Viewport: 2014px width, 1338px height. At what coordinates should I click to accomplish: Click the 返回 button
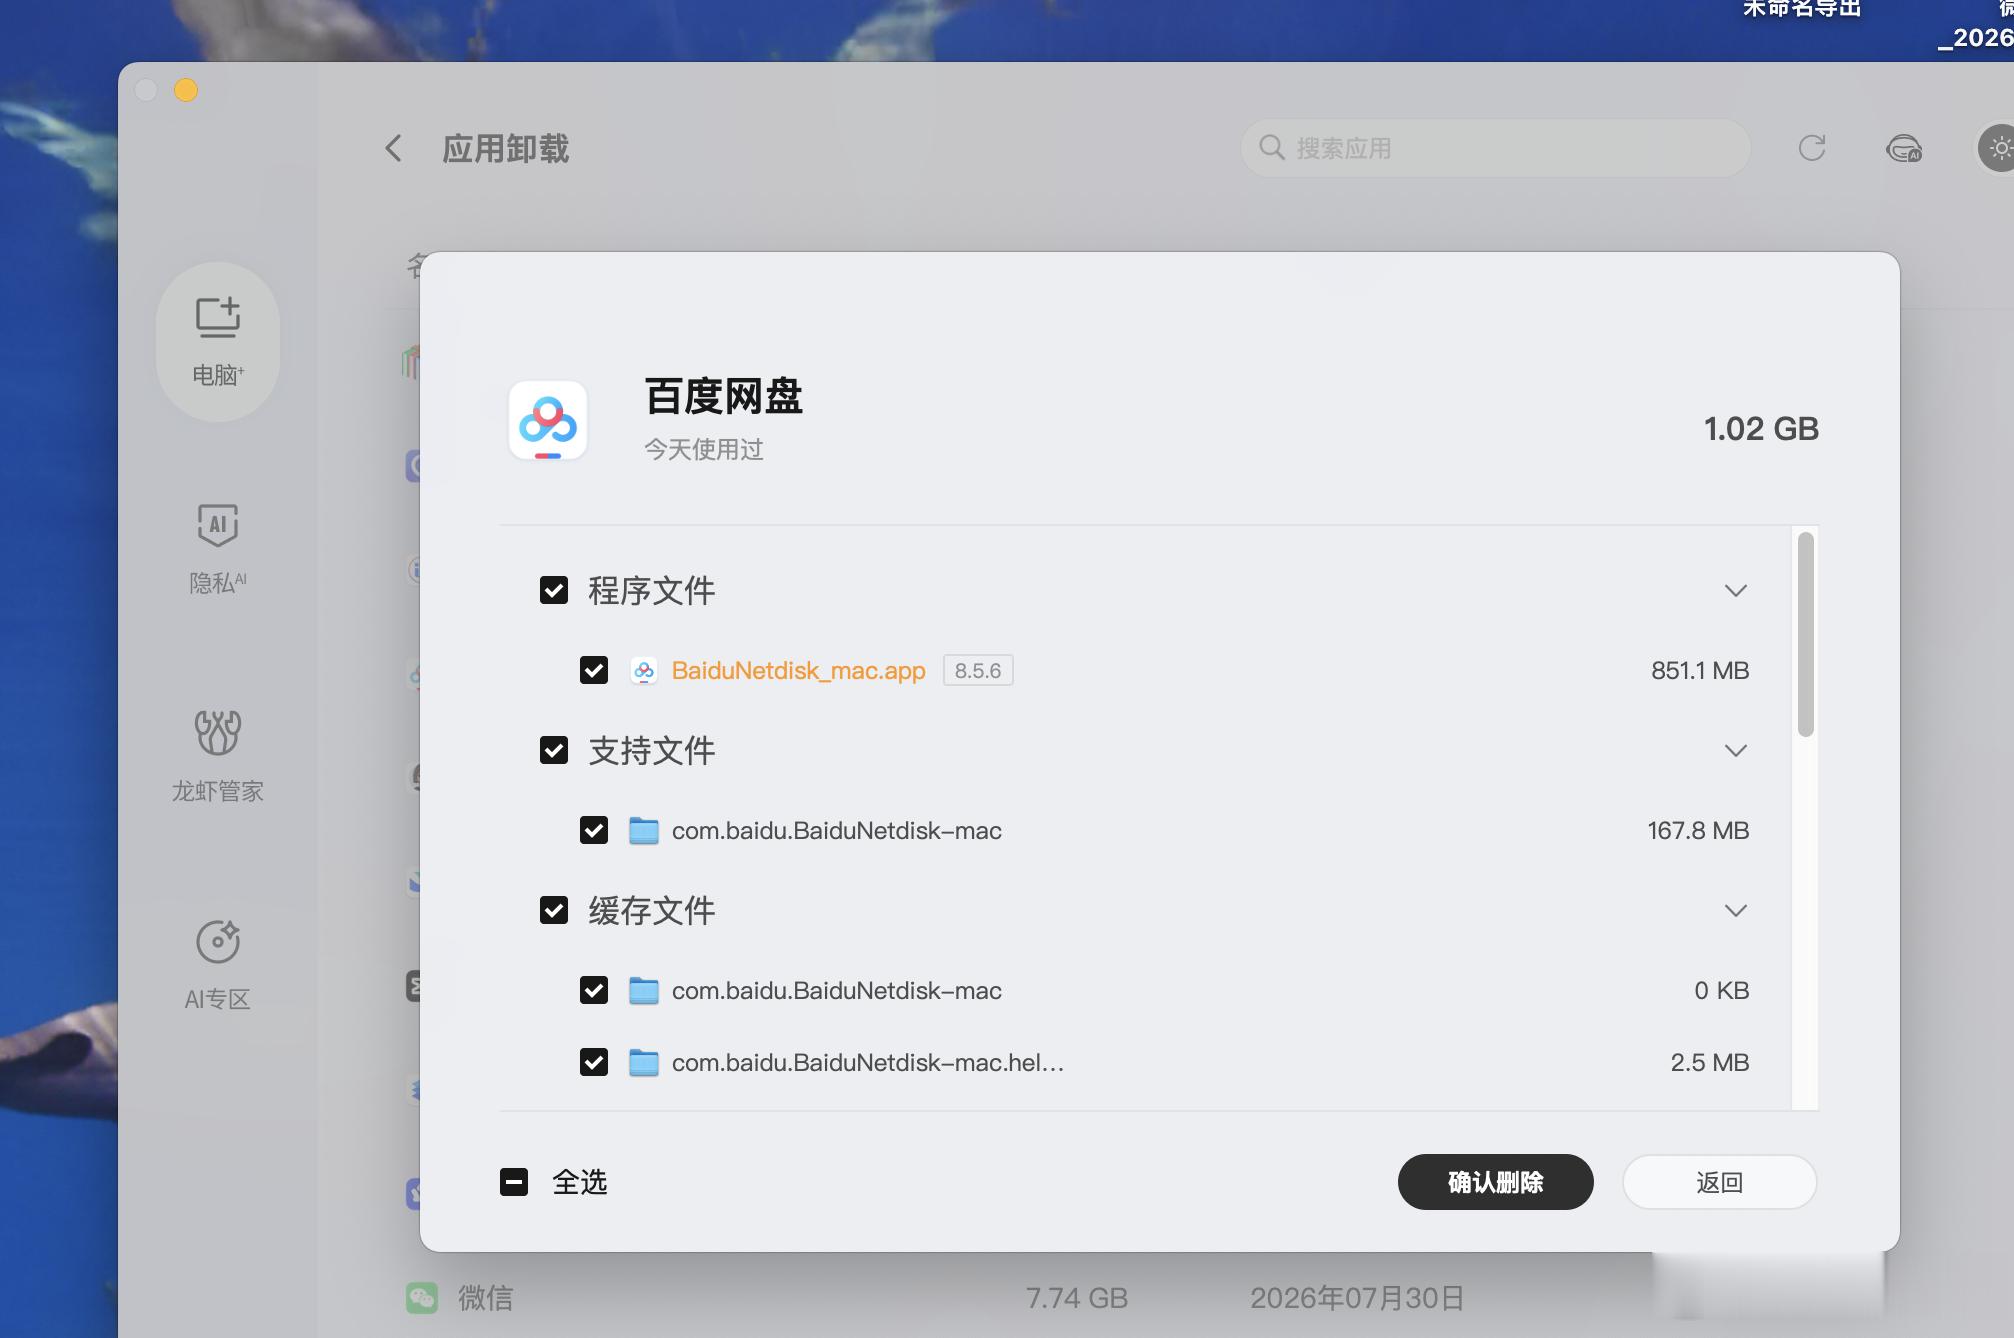[x=1720, y=1182]
